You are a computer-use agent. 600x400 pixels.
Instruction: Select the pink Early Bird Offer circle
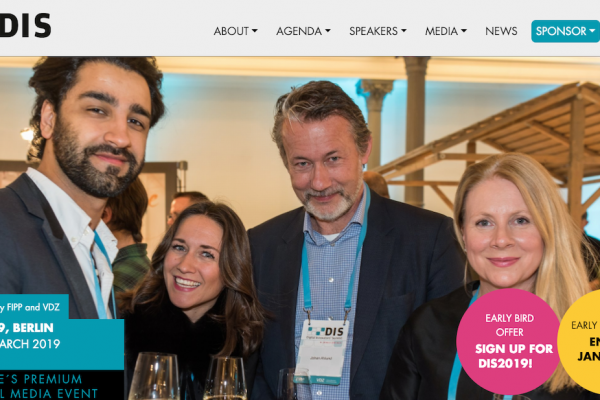point(508,341)
